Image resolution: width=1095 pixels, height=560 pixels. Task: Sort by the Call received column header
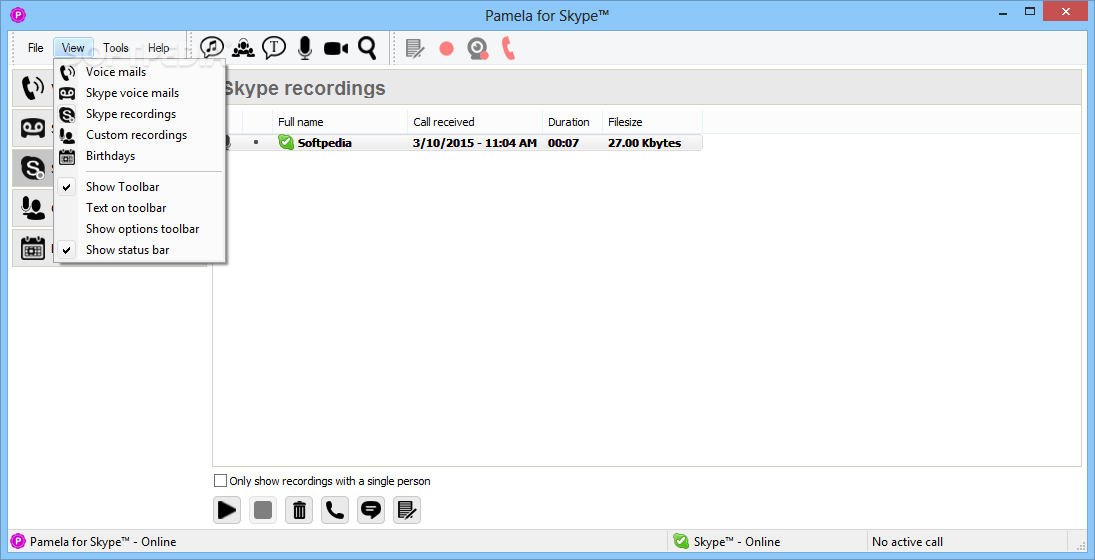click(x=475, y=121)
